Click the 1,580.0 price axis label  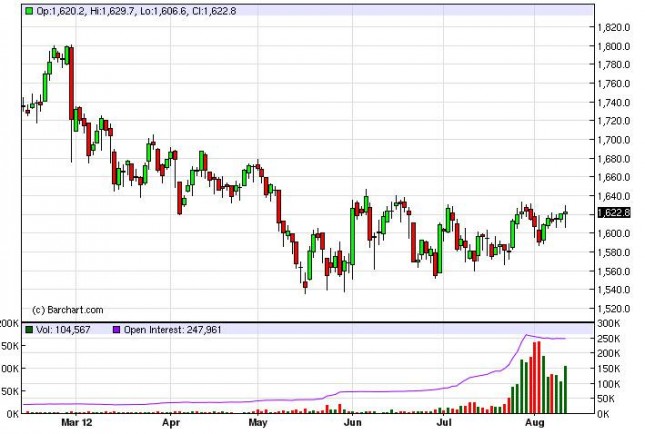tap(613, 252)
